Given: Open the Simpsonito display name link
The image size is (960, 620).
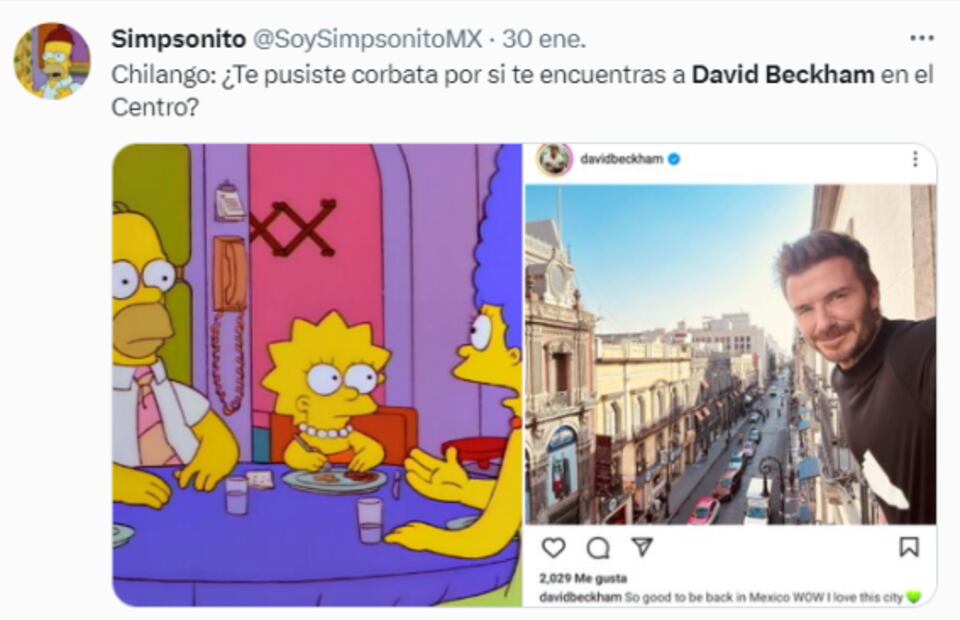Looking at the screenshot, I should coord(178,39).
